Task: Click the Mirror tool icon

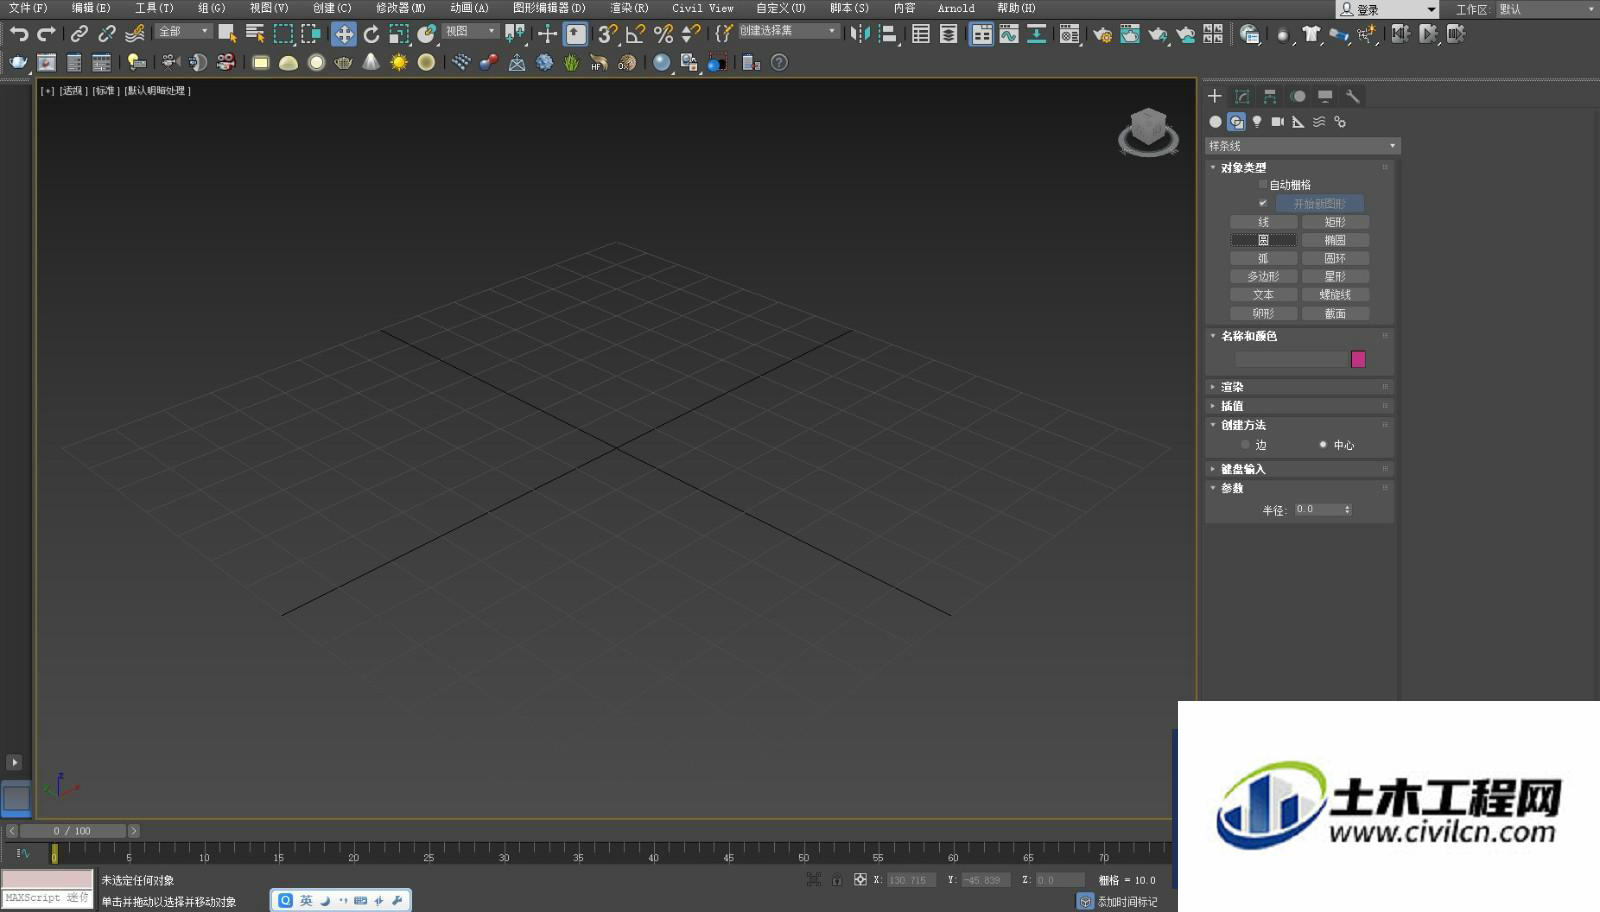Action: point(859,34)
